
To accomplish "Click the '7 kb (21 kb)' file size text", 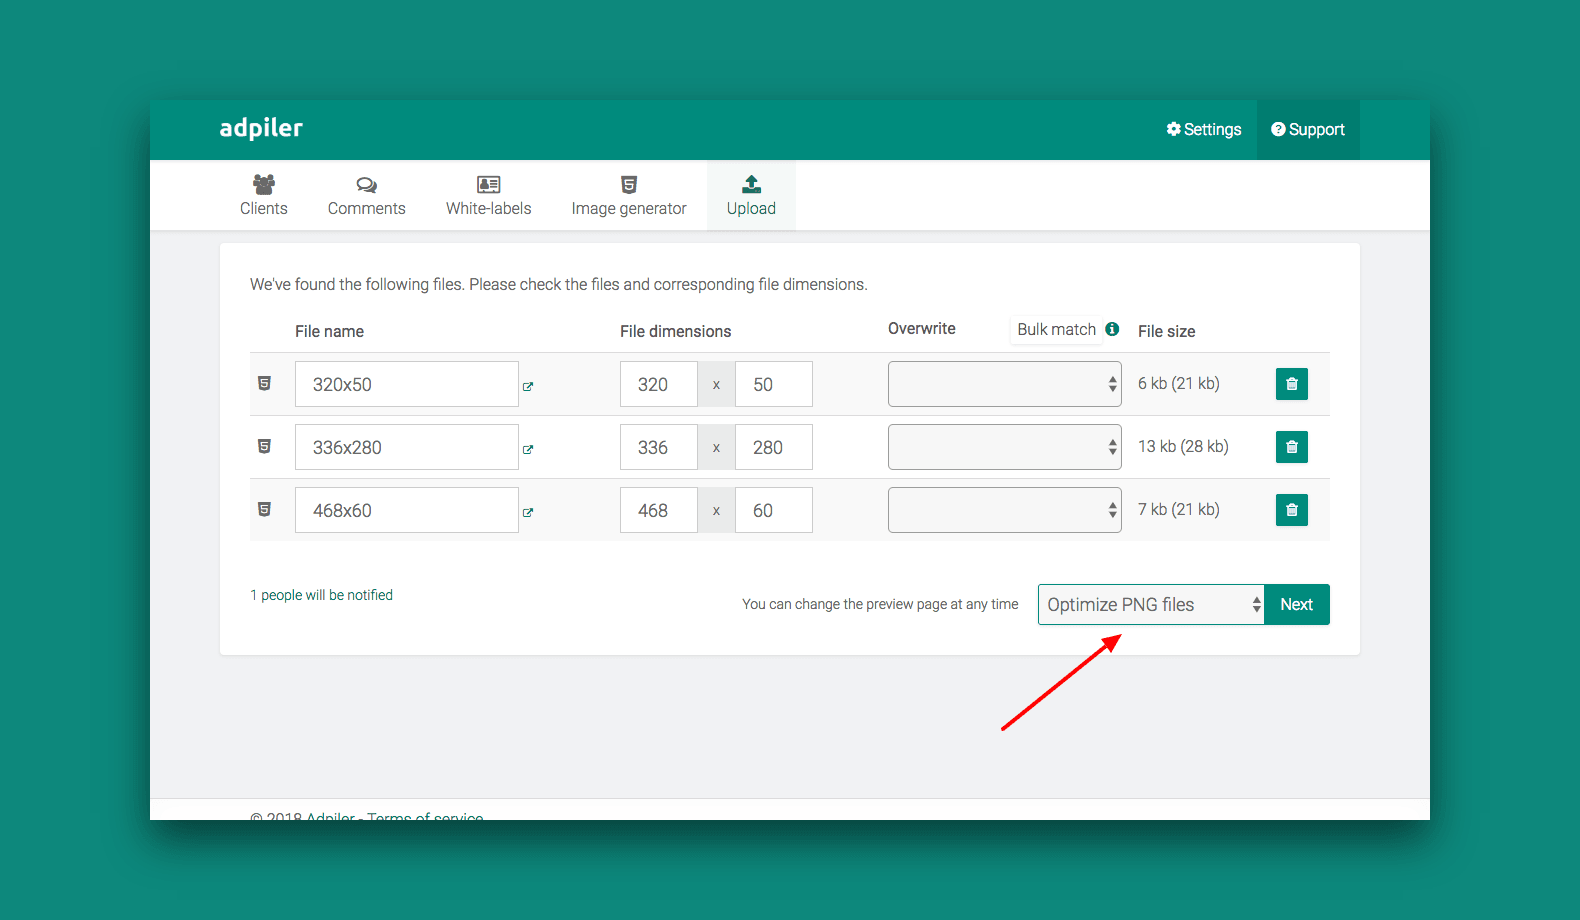I will (x=1179, y=509).
